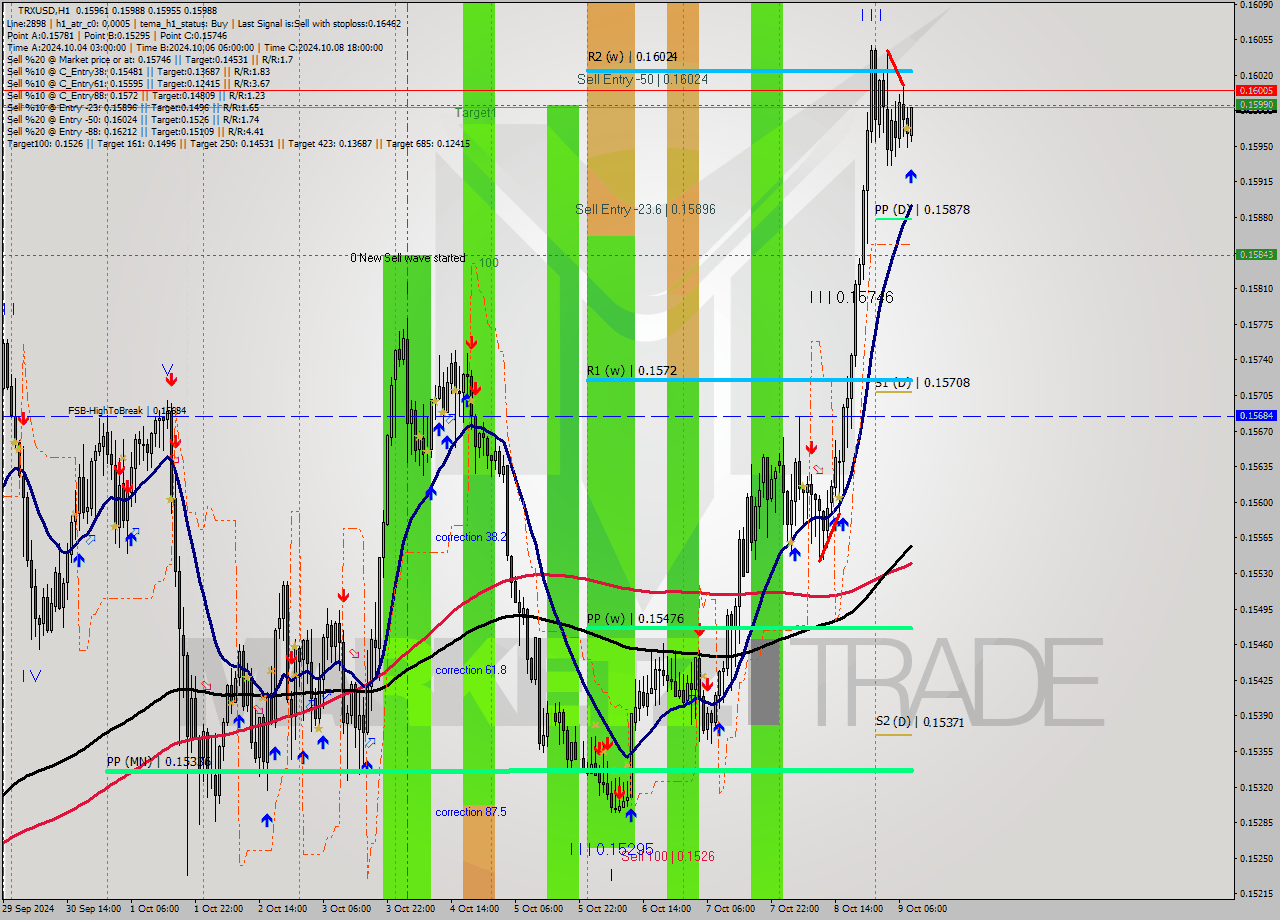Click the S2 (D) | 0.15371 label
Screen dimensions: 1280x920
coord(920,721)
